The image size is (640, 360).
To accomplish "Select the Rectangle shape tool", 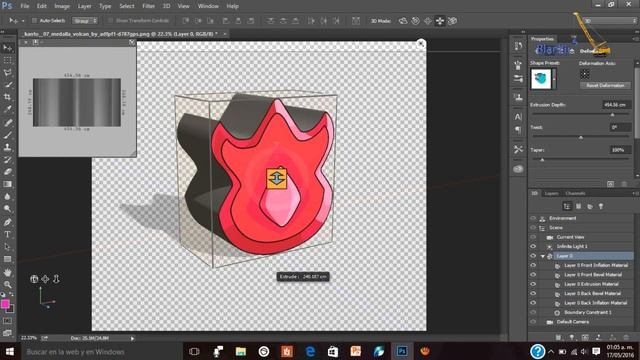I will click(7, 259).
